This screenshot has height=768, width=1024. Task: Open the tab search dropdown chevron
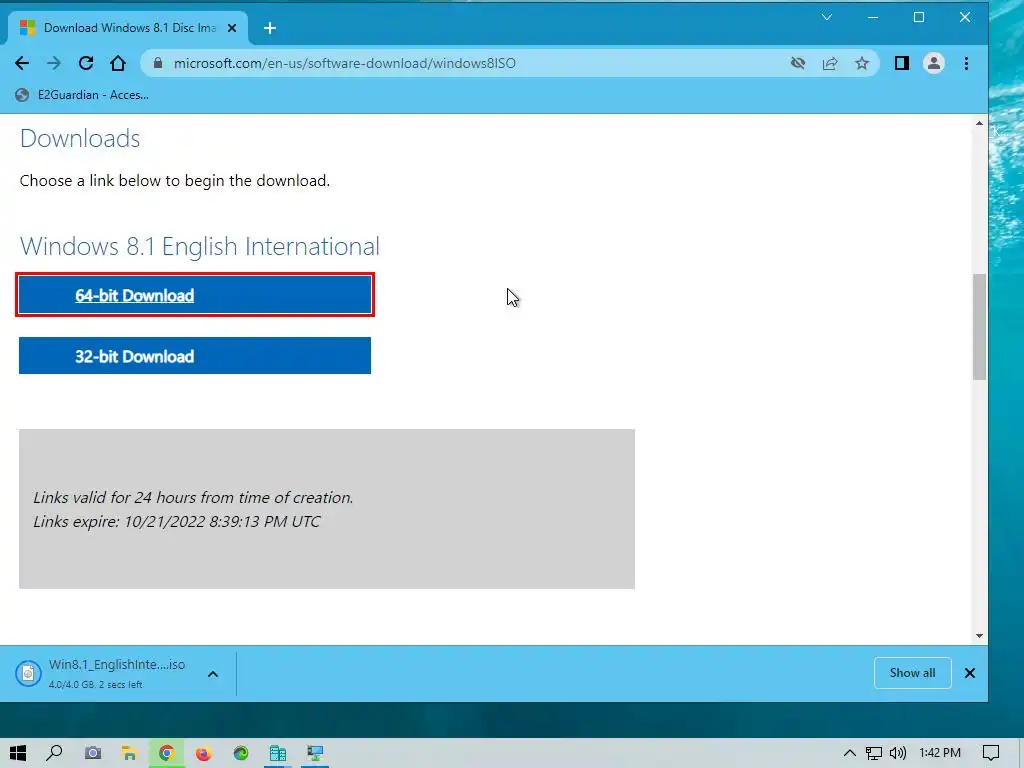(827, 17)
